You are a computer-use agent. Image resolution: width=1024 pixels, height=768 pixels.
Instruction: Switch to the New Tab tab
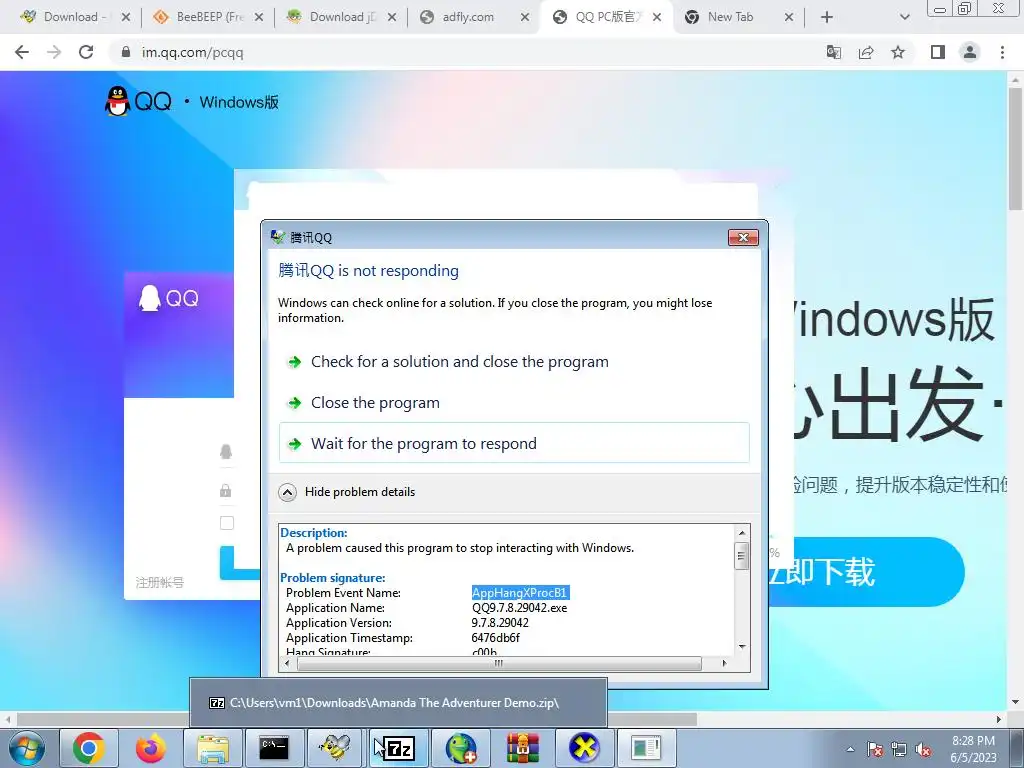[x=738, y=17]
